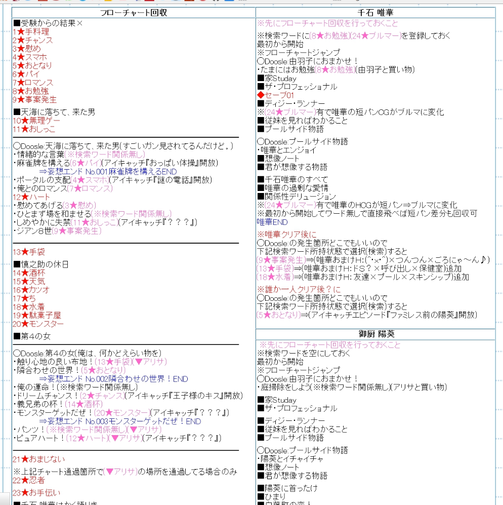503x505 pixels.
Task: Click the '・陽葵とイチャイチャ' line
Action: click(x=290, y=459)
